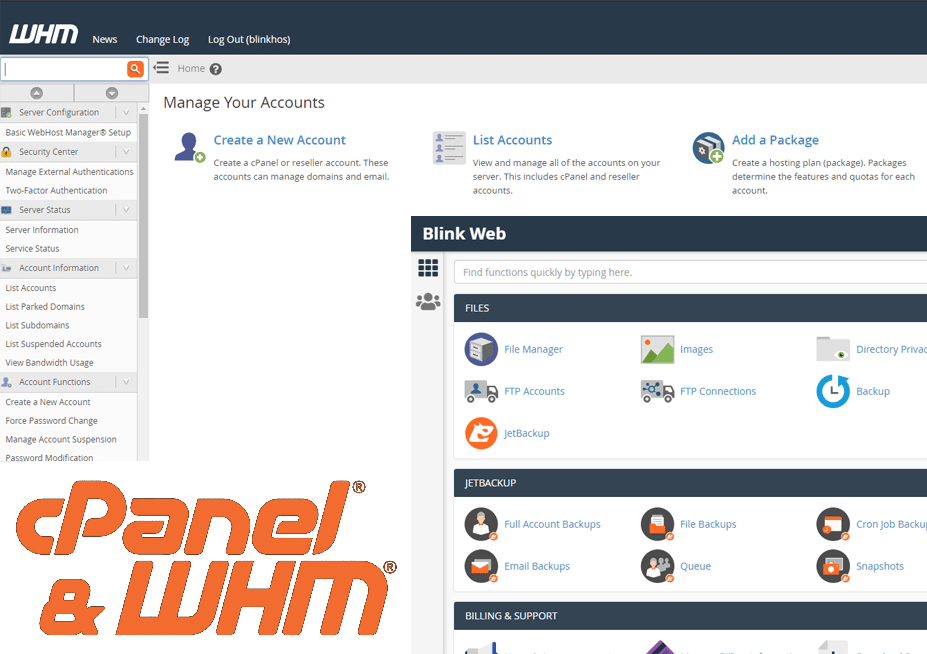Image resolution: width=927 pixels, height=654 pixels.
Task: Open sidebar Create a New Account entry
Action: [48, 402]
